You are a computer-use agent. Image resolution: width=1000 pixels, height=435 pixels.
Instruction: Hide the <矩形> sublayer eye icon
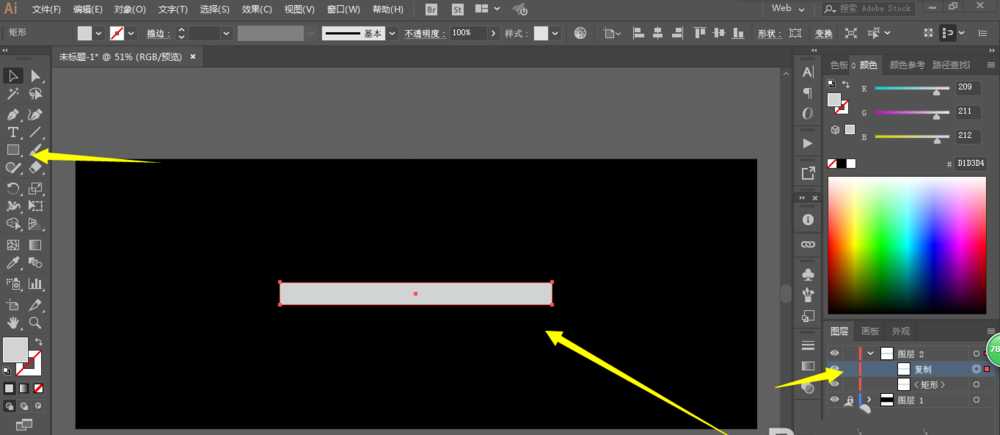pyautogui.click(x=834, y=385)
